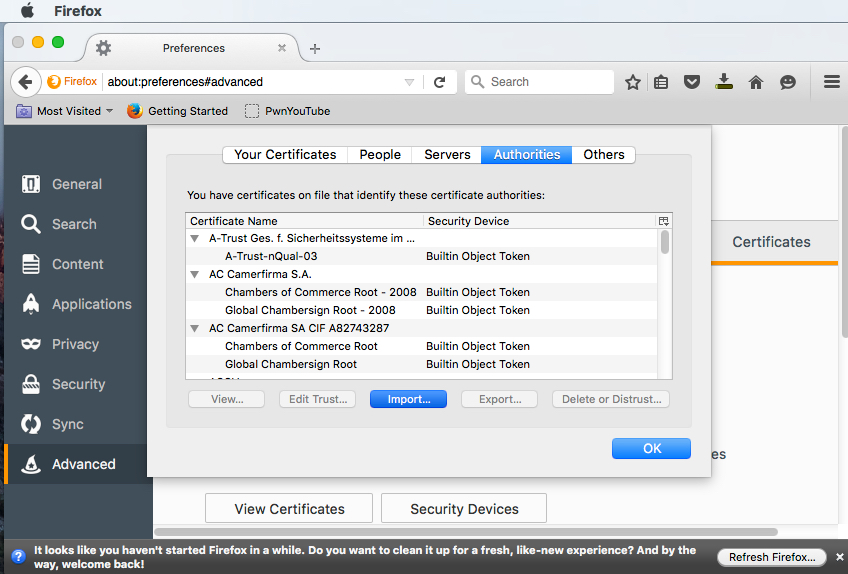Sort by the Security Device column header

(539, 221)
